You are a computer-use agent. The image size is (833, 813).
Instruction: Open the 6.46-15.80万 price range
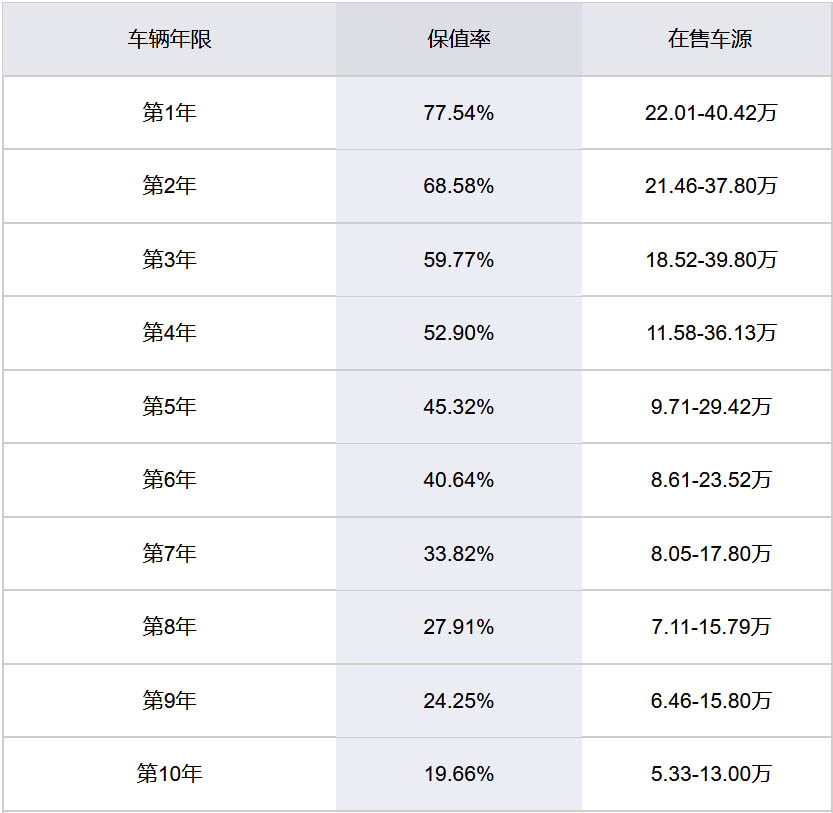point(710,700)
